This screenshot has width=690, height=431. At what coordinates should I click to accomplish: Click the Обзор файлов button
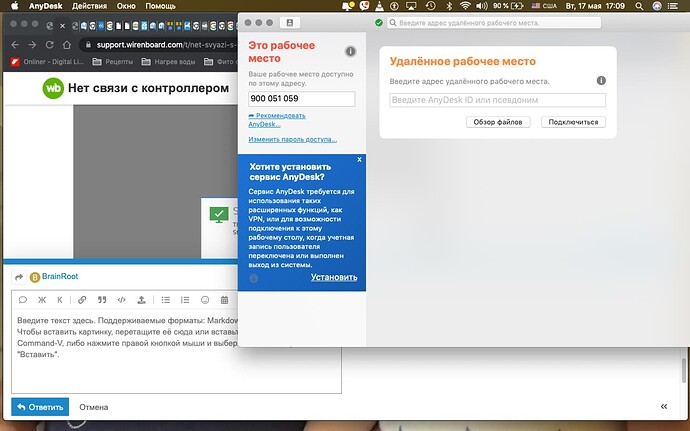(x=498, y=122)
